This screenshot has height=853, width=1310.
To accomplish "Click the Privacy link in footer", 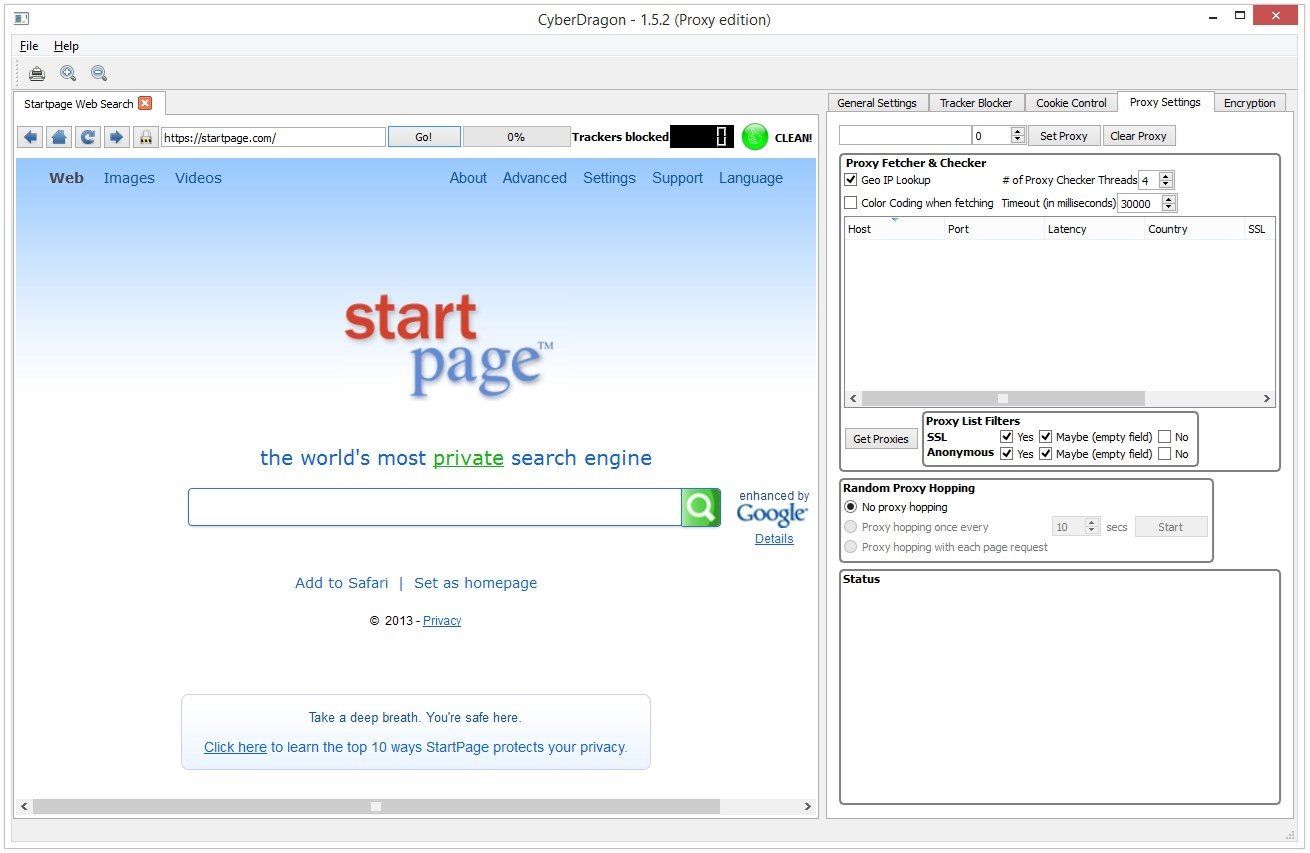I will [x=442, y=621].
